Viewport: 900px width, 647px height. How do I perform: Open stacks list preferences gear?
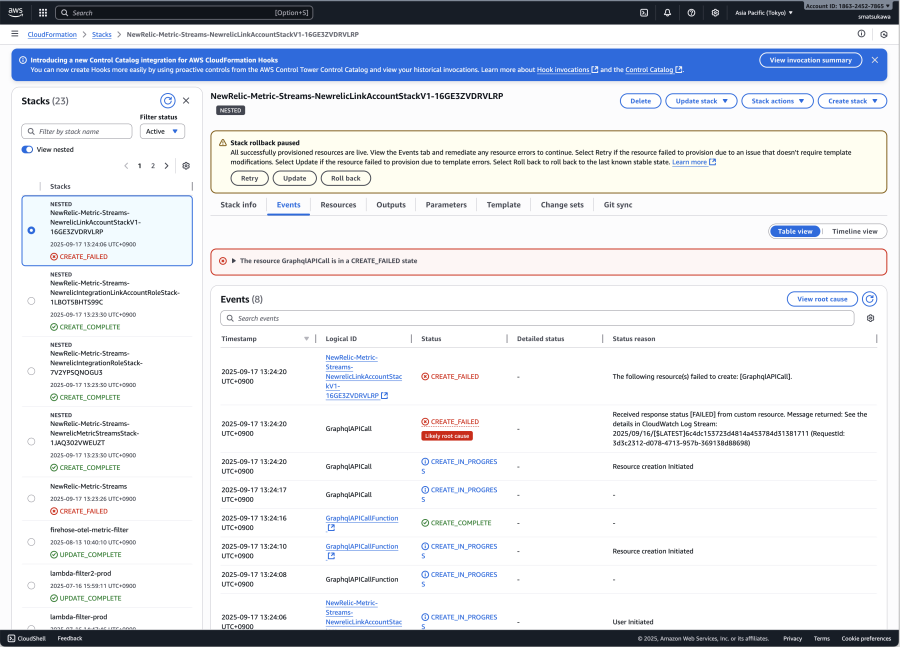click(186, 166)
